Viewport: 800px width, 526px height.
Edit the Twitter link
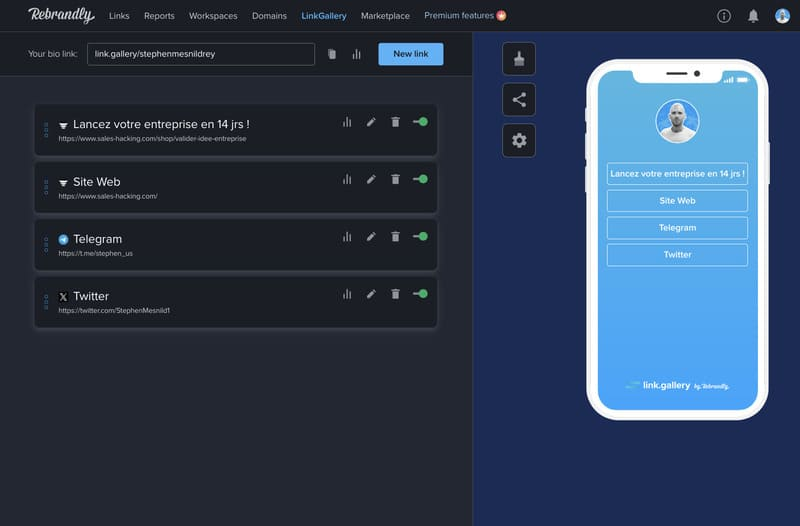[371, 294]
